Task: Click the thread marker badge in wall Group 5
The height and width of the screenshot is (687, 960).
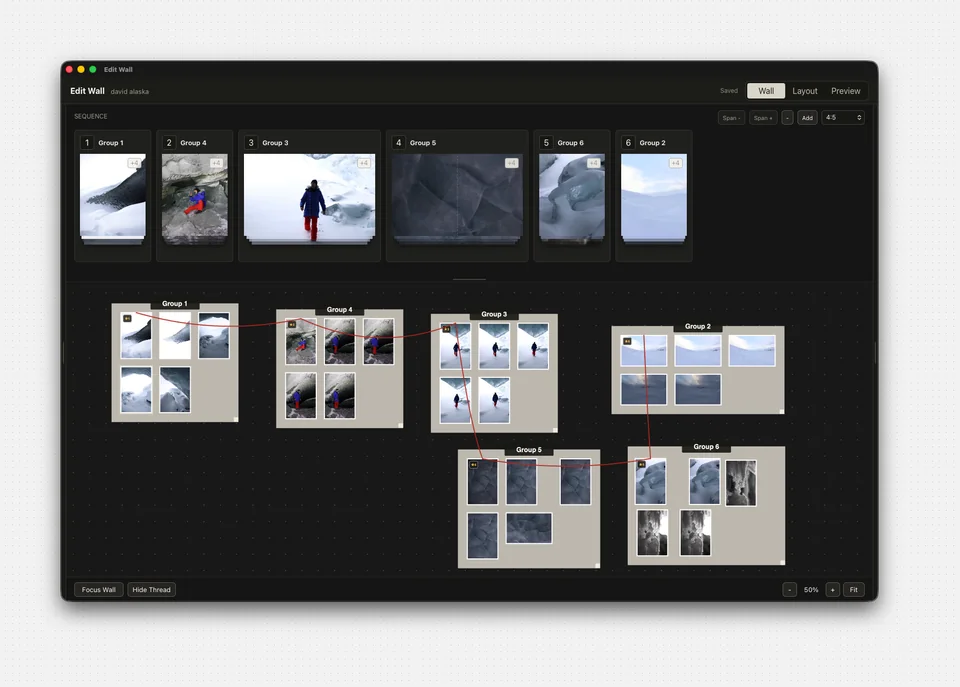Action: tap(473, 465)
